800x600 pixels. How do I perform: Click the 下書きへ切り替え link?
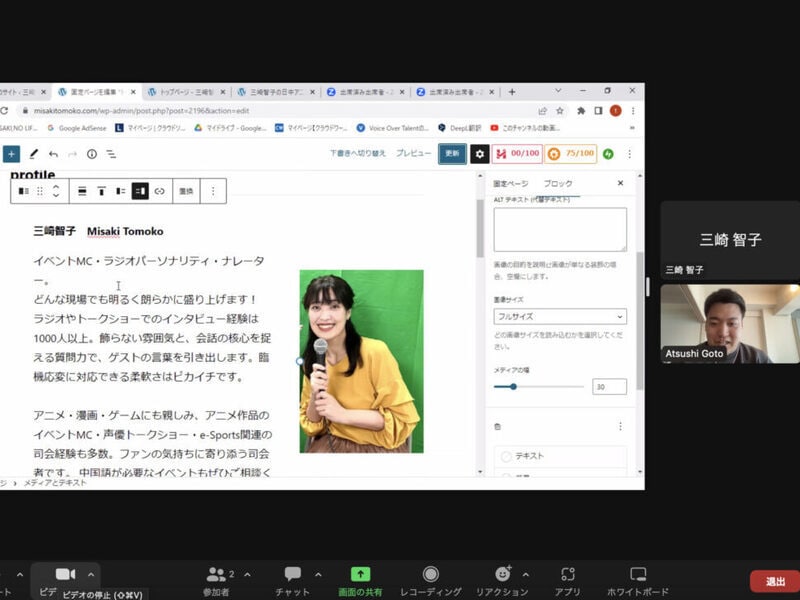pyautogui.click(x=357, y=153)
